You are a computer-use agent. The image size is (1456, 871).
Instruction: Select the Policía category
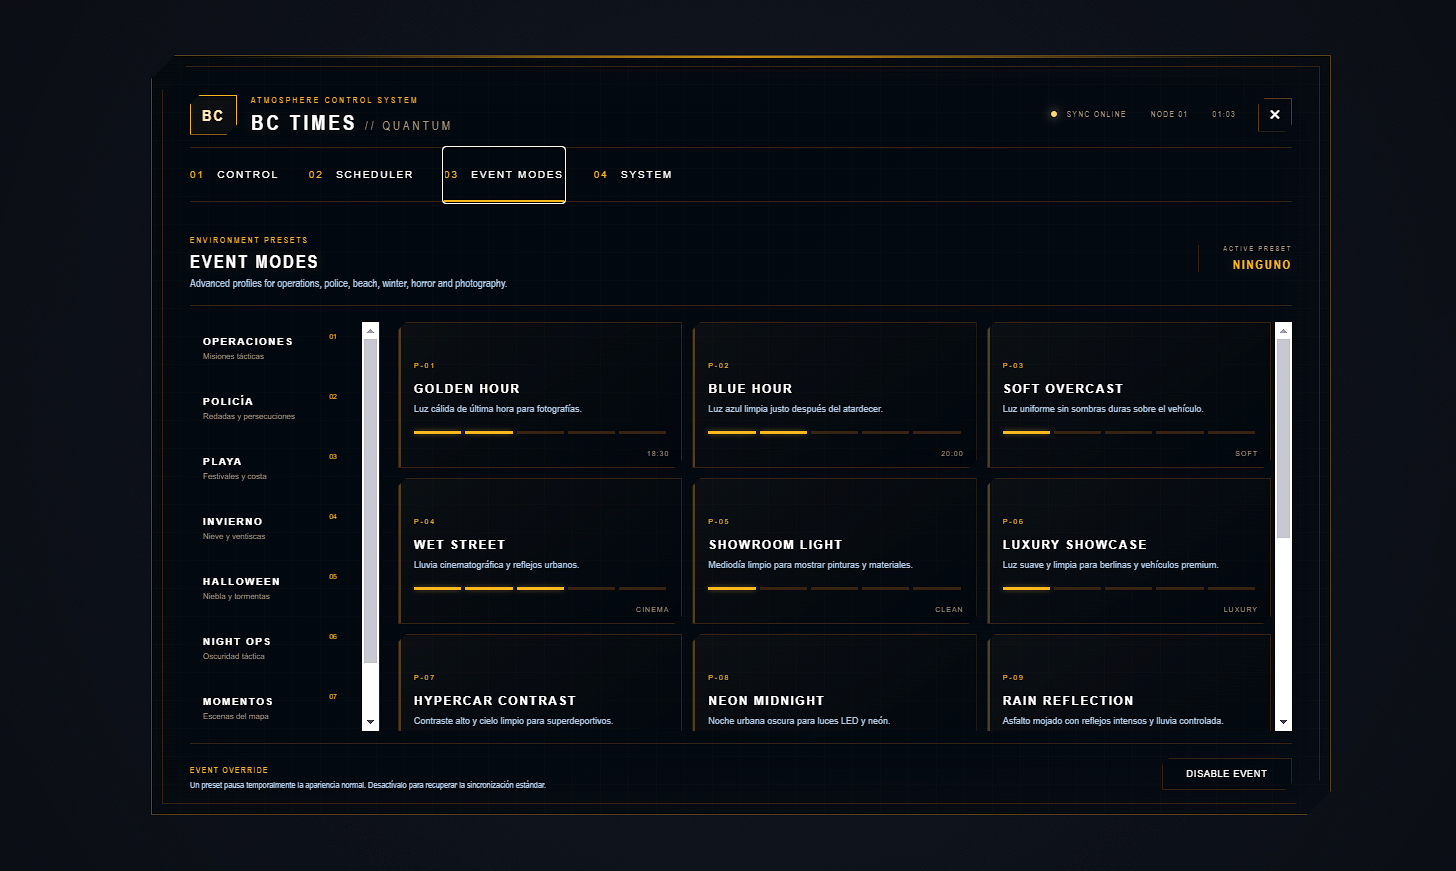coord(270,408)
